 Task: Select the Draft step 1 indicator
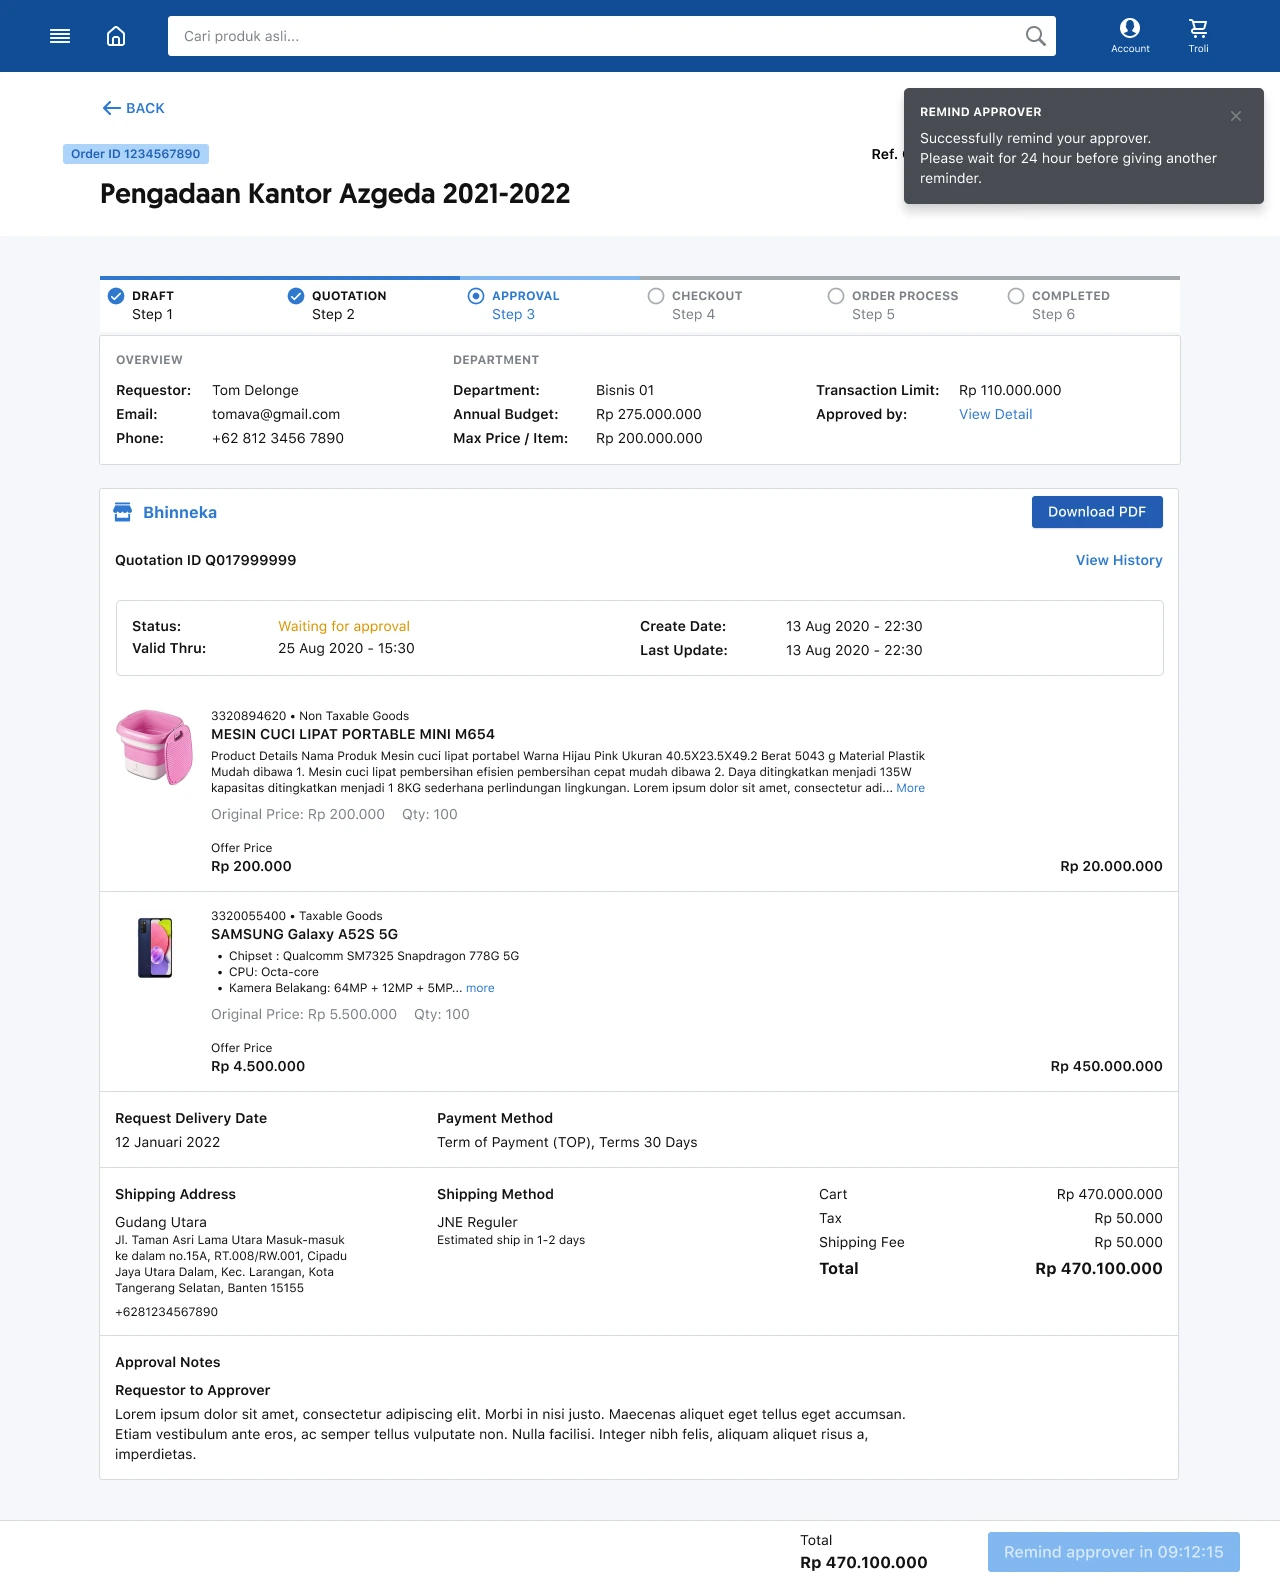(x=116, y=296)
